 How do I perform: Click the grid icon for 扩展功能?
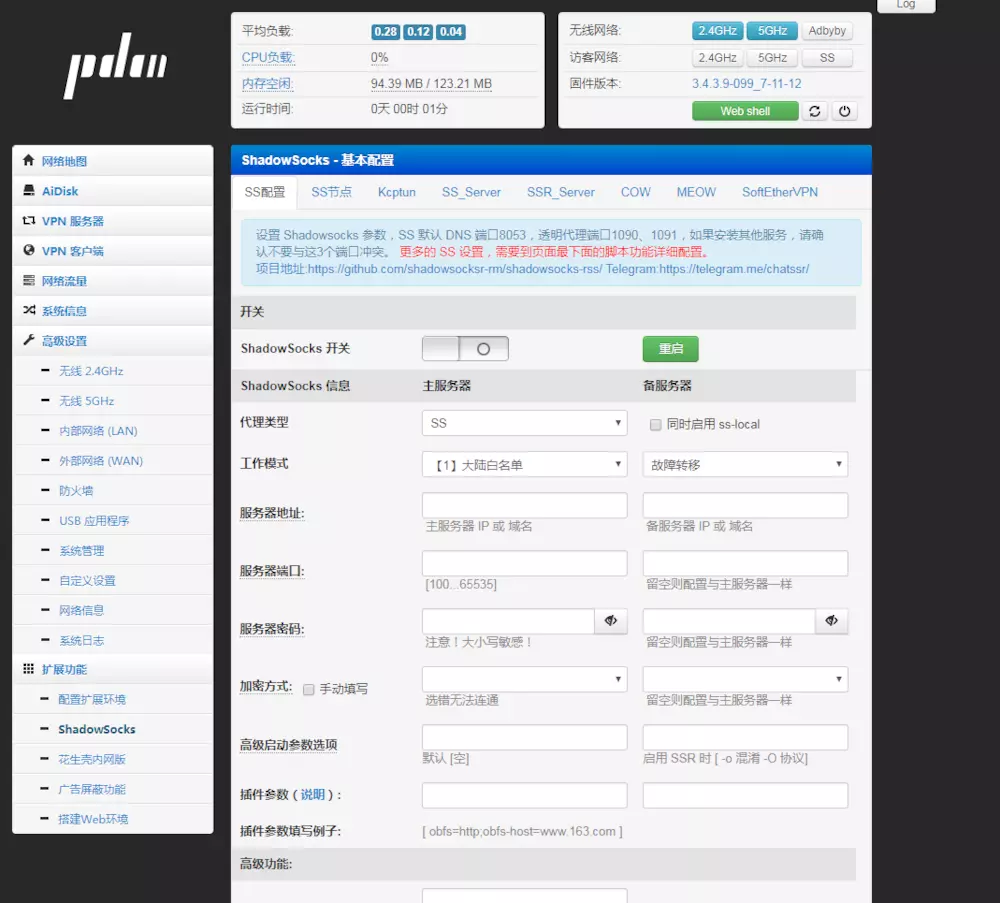pyautogui.click(x=29, y=669)
